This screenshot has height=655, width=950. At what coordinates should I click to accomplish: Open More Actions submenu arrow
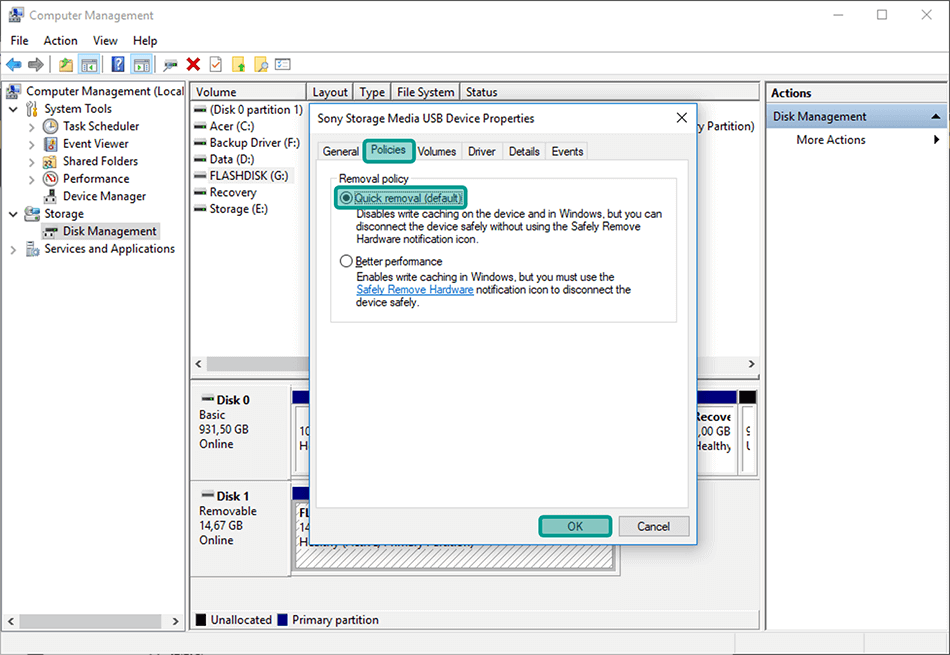937,140
